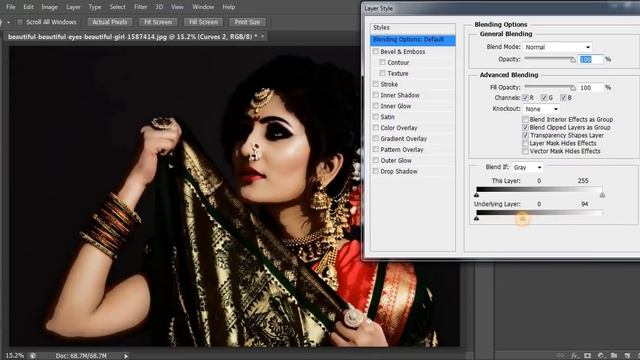Click the status bar icon beside the 15.2% zoom
This screenshot has width=640, height=360.
tap(33, 356)
